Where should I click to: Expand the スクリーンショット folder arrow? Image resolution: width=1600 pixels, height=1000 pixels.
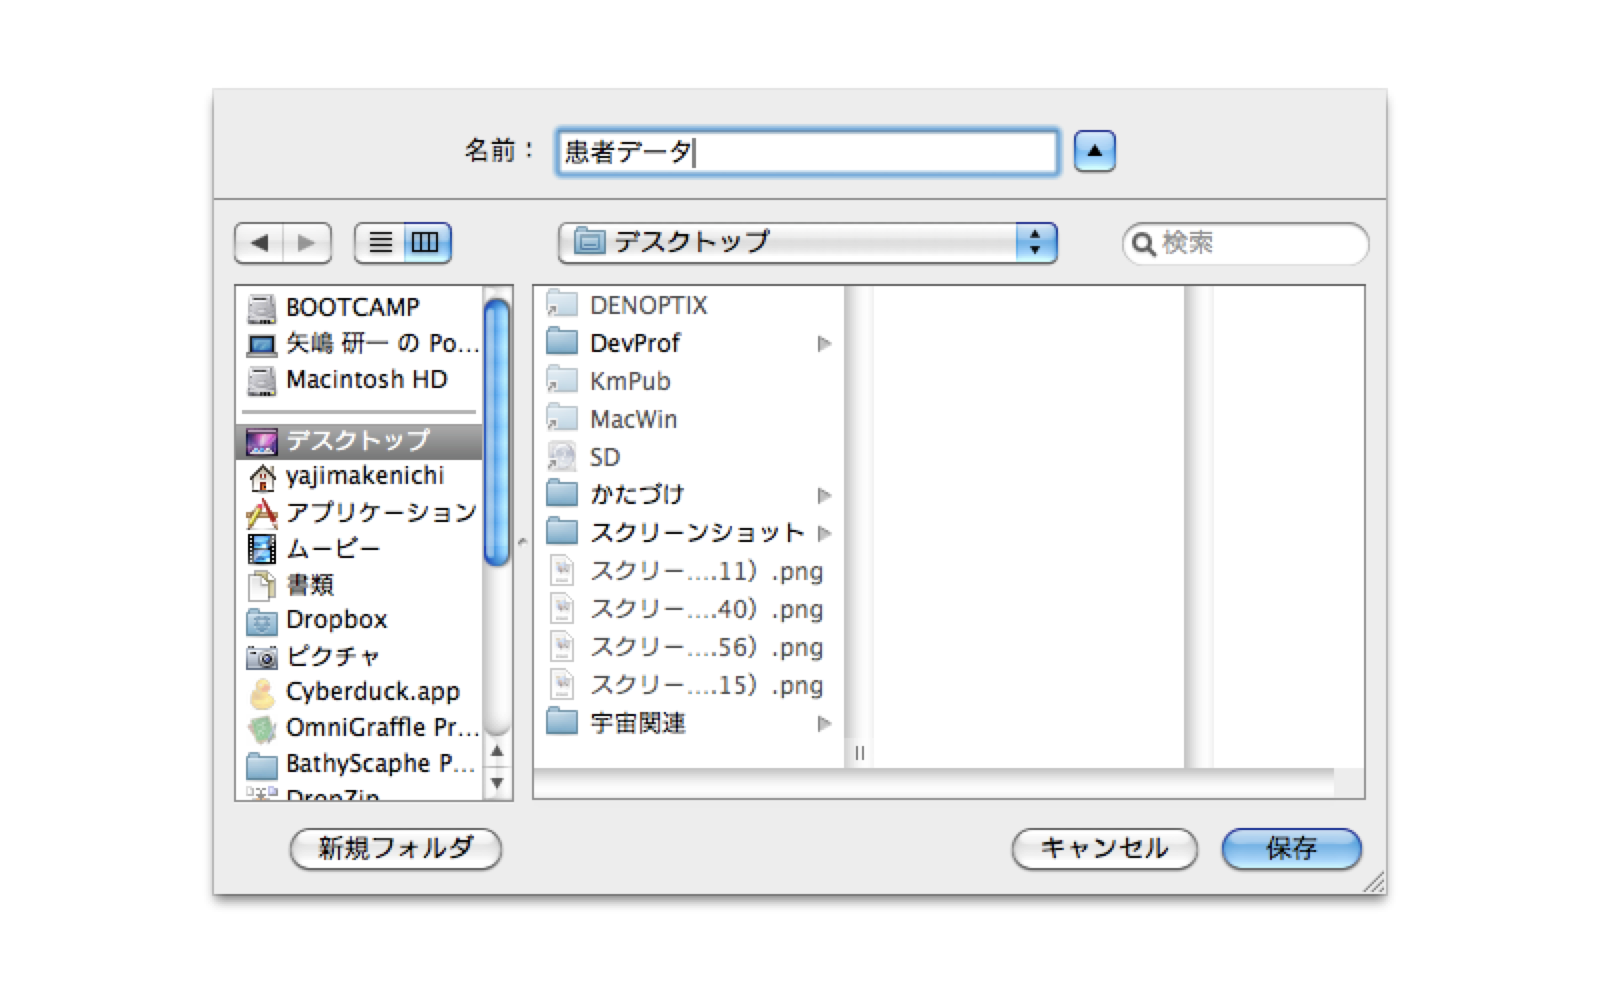pos(824,533)
